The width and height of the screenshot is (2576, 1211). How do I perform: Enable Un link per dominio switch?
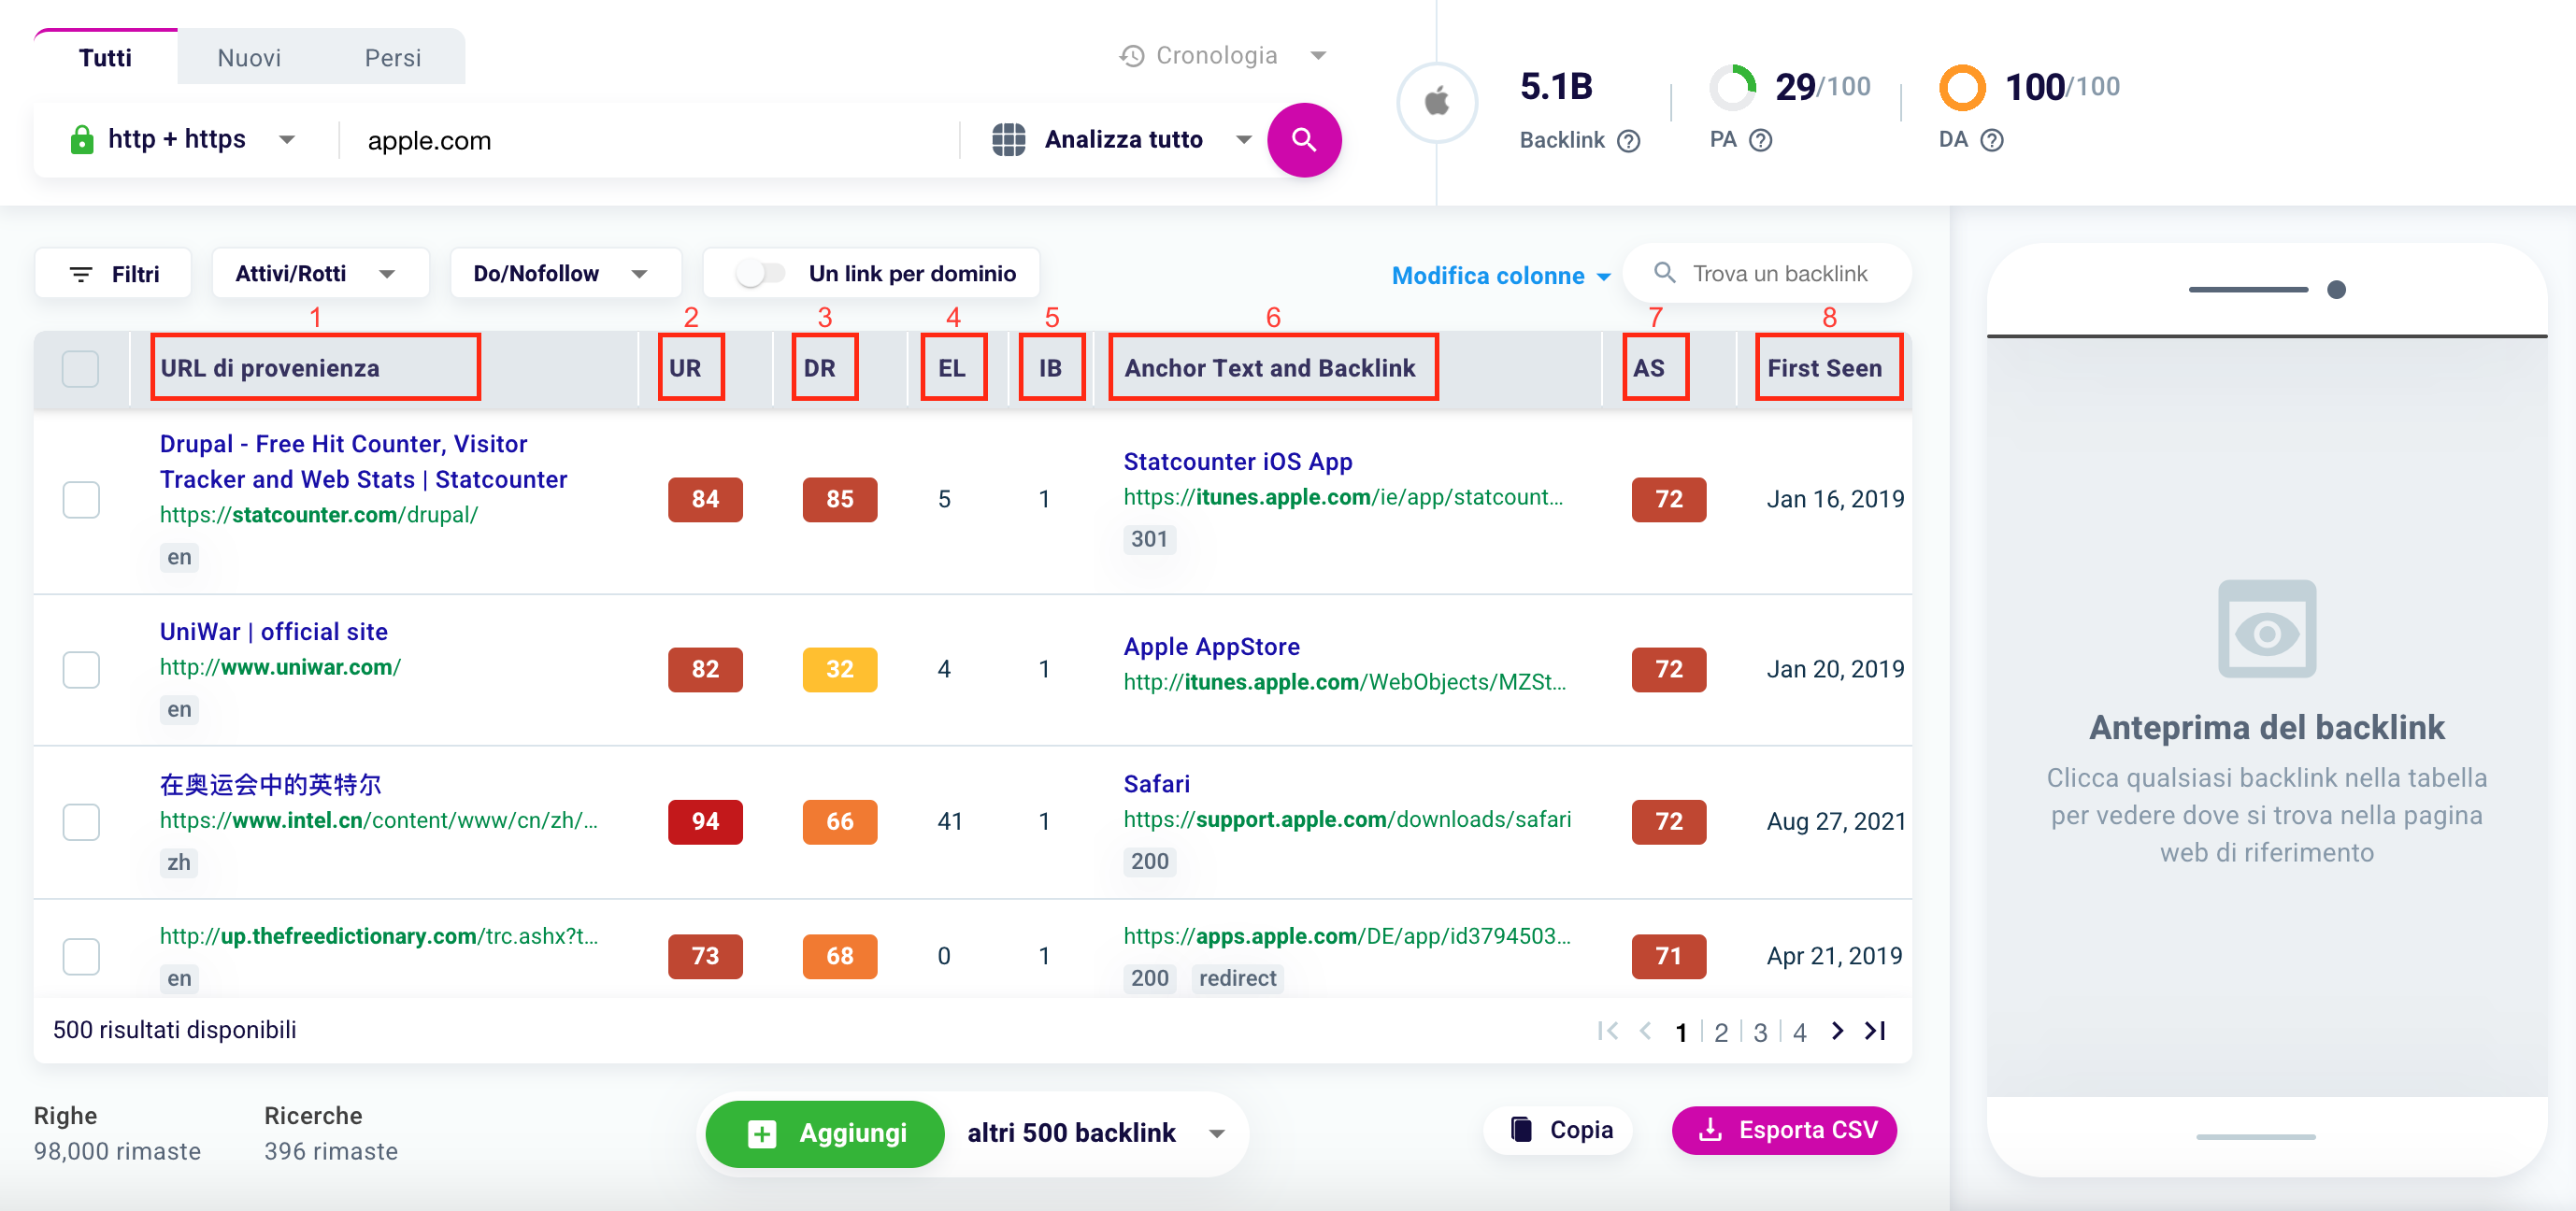tap(760, 274)
